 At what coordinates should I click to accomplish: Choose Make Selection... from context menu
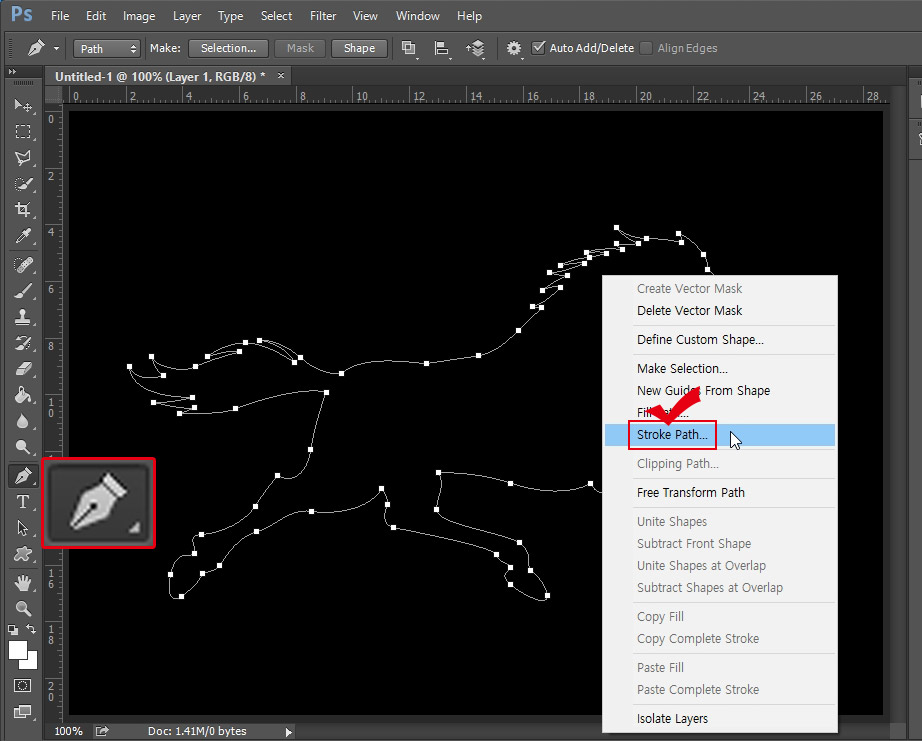point(720,369)
